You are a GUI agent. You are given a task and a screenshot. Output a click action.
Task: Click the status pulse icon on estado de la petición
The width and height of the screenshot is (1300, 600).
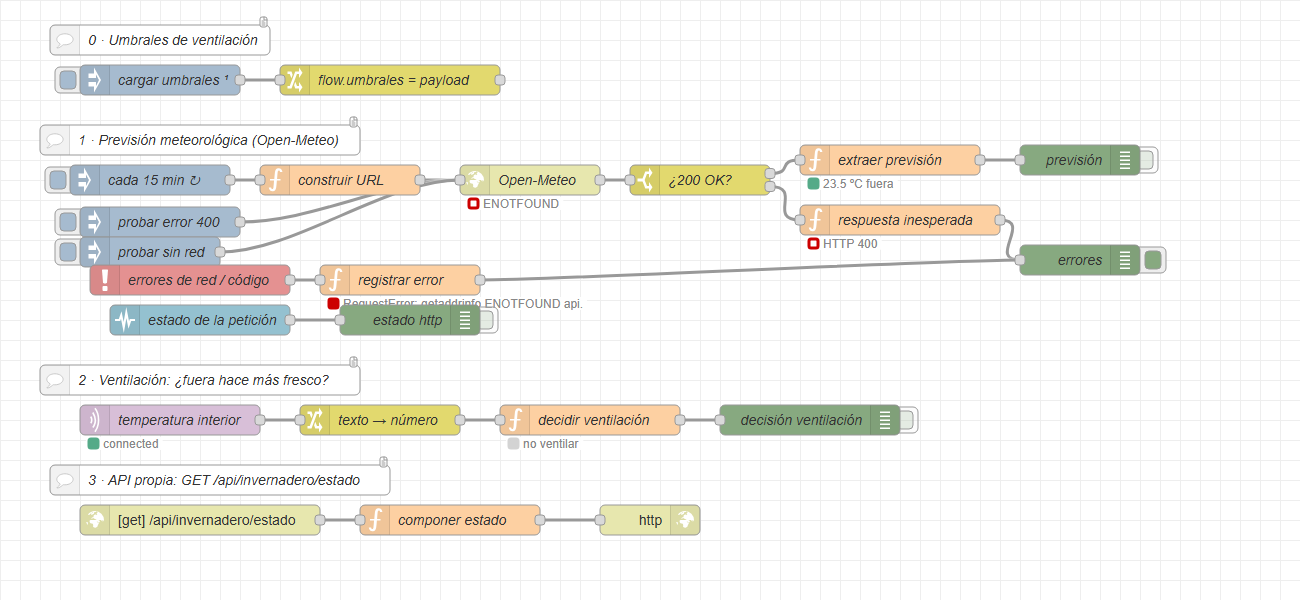click(x=125, y=320)
